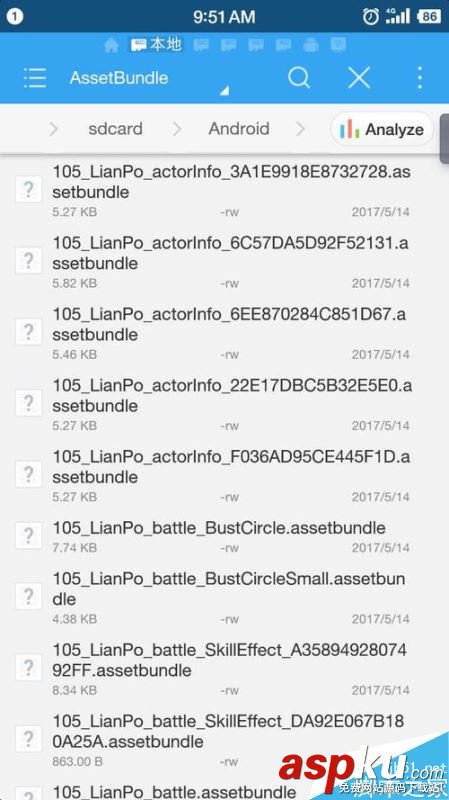449x800 pixels.
Task: Open file actorInfo_3A1E9918E8732728.assetbundle
Action: tap(224, 190)
